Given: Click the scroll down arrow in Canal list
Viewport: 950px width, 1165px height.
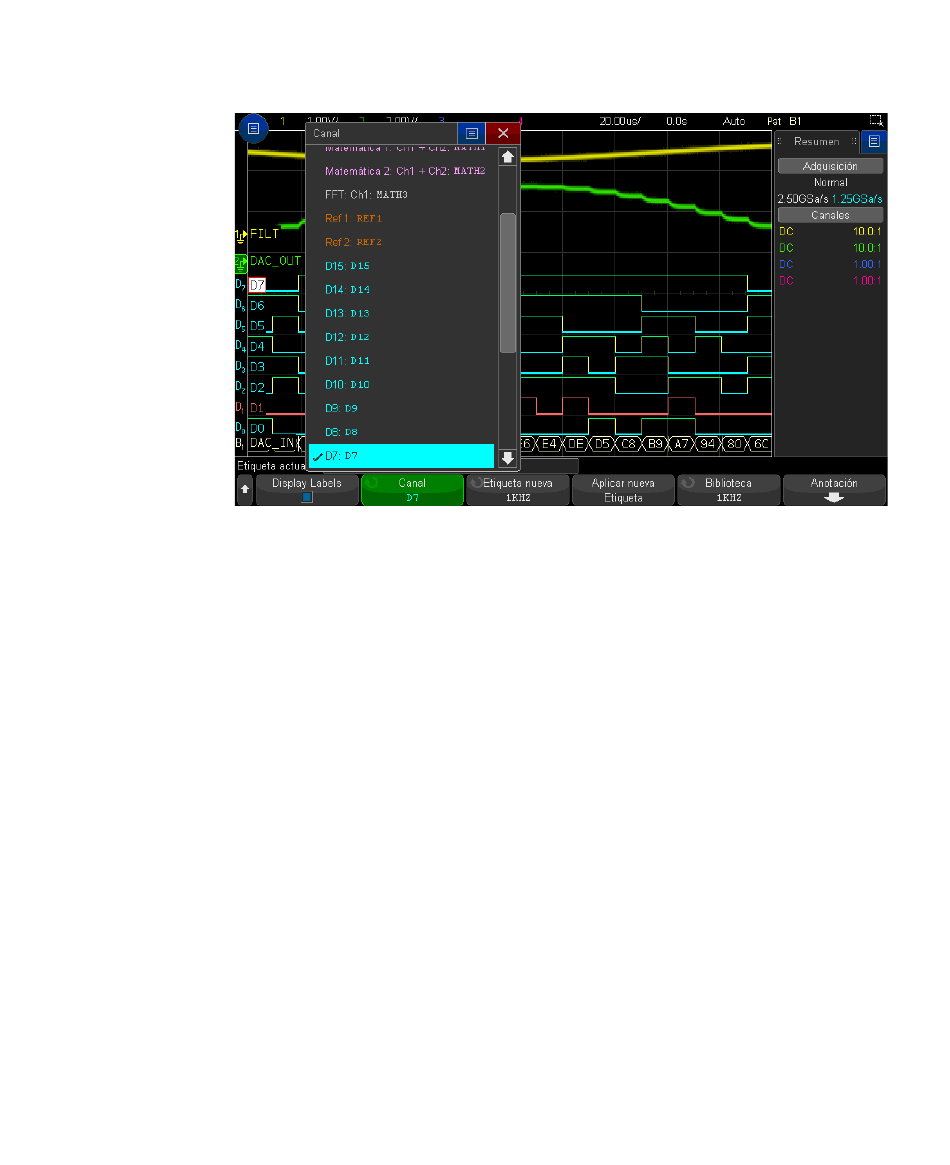Looking at the screenshot, I should (507, 458).
